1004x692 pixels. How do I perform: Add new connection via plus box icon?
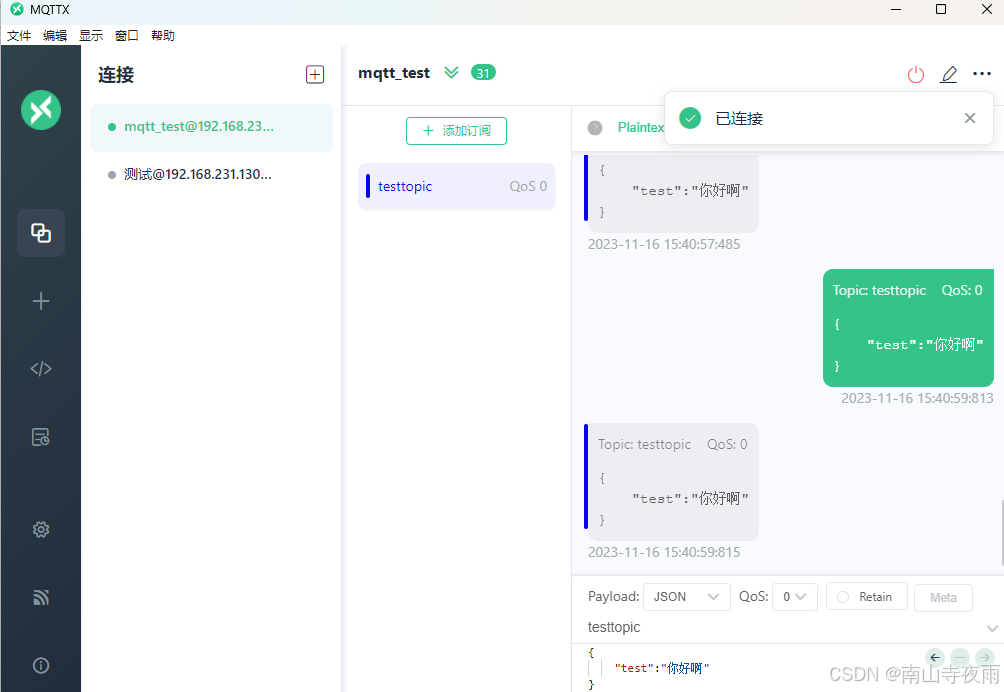point(315,74)
